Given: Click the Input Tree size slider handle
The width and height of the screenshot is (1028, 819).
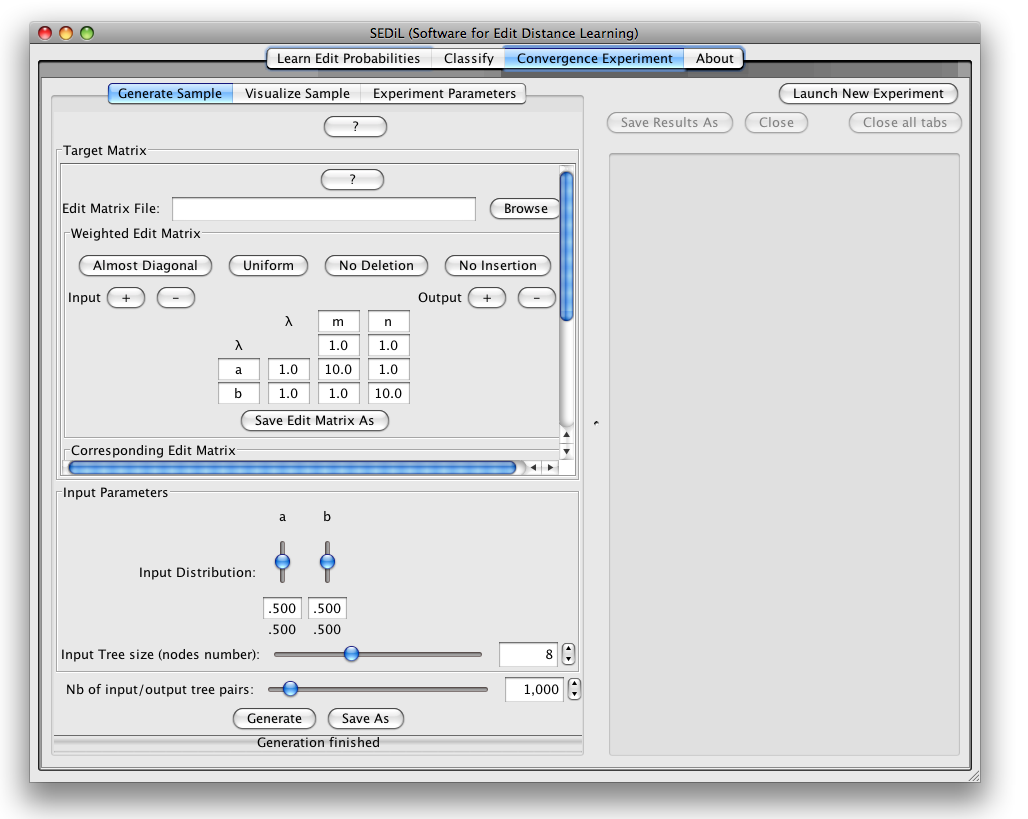Looking at the screenshot, I should [351, 654].
